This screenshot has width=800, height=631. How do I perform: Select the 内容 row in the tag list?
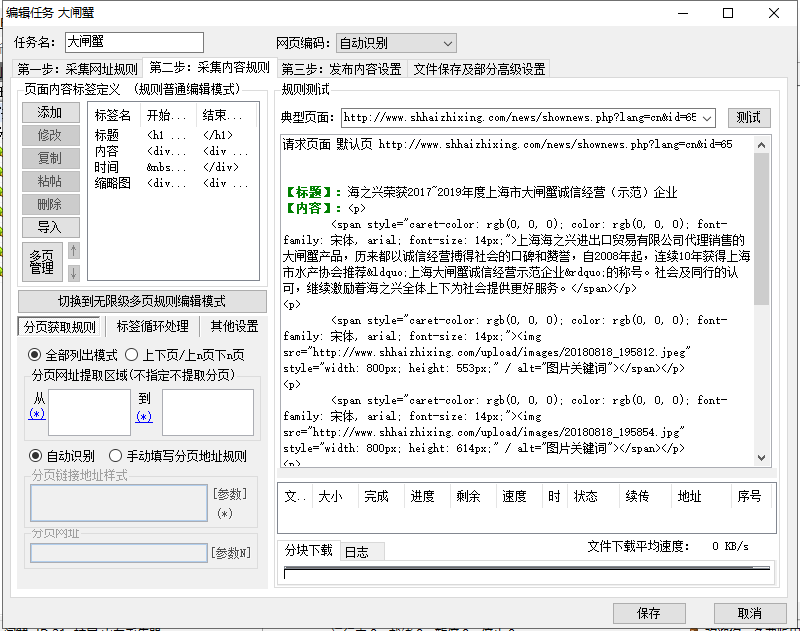pos(172,152)
